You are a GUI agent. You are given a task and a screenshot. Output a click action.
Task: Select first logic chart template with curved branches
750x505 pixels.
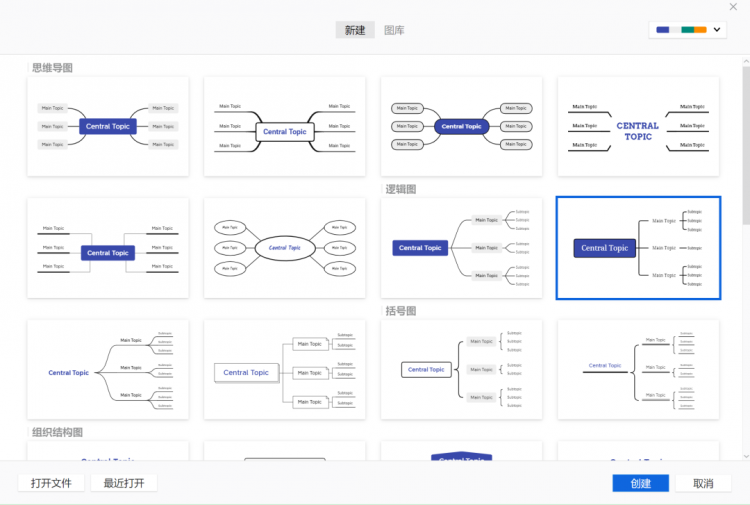(x=462, y=248)
